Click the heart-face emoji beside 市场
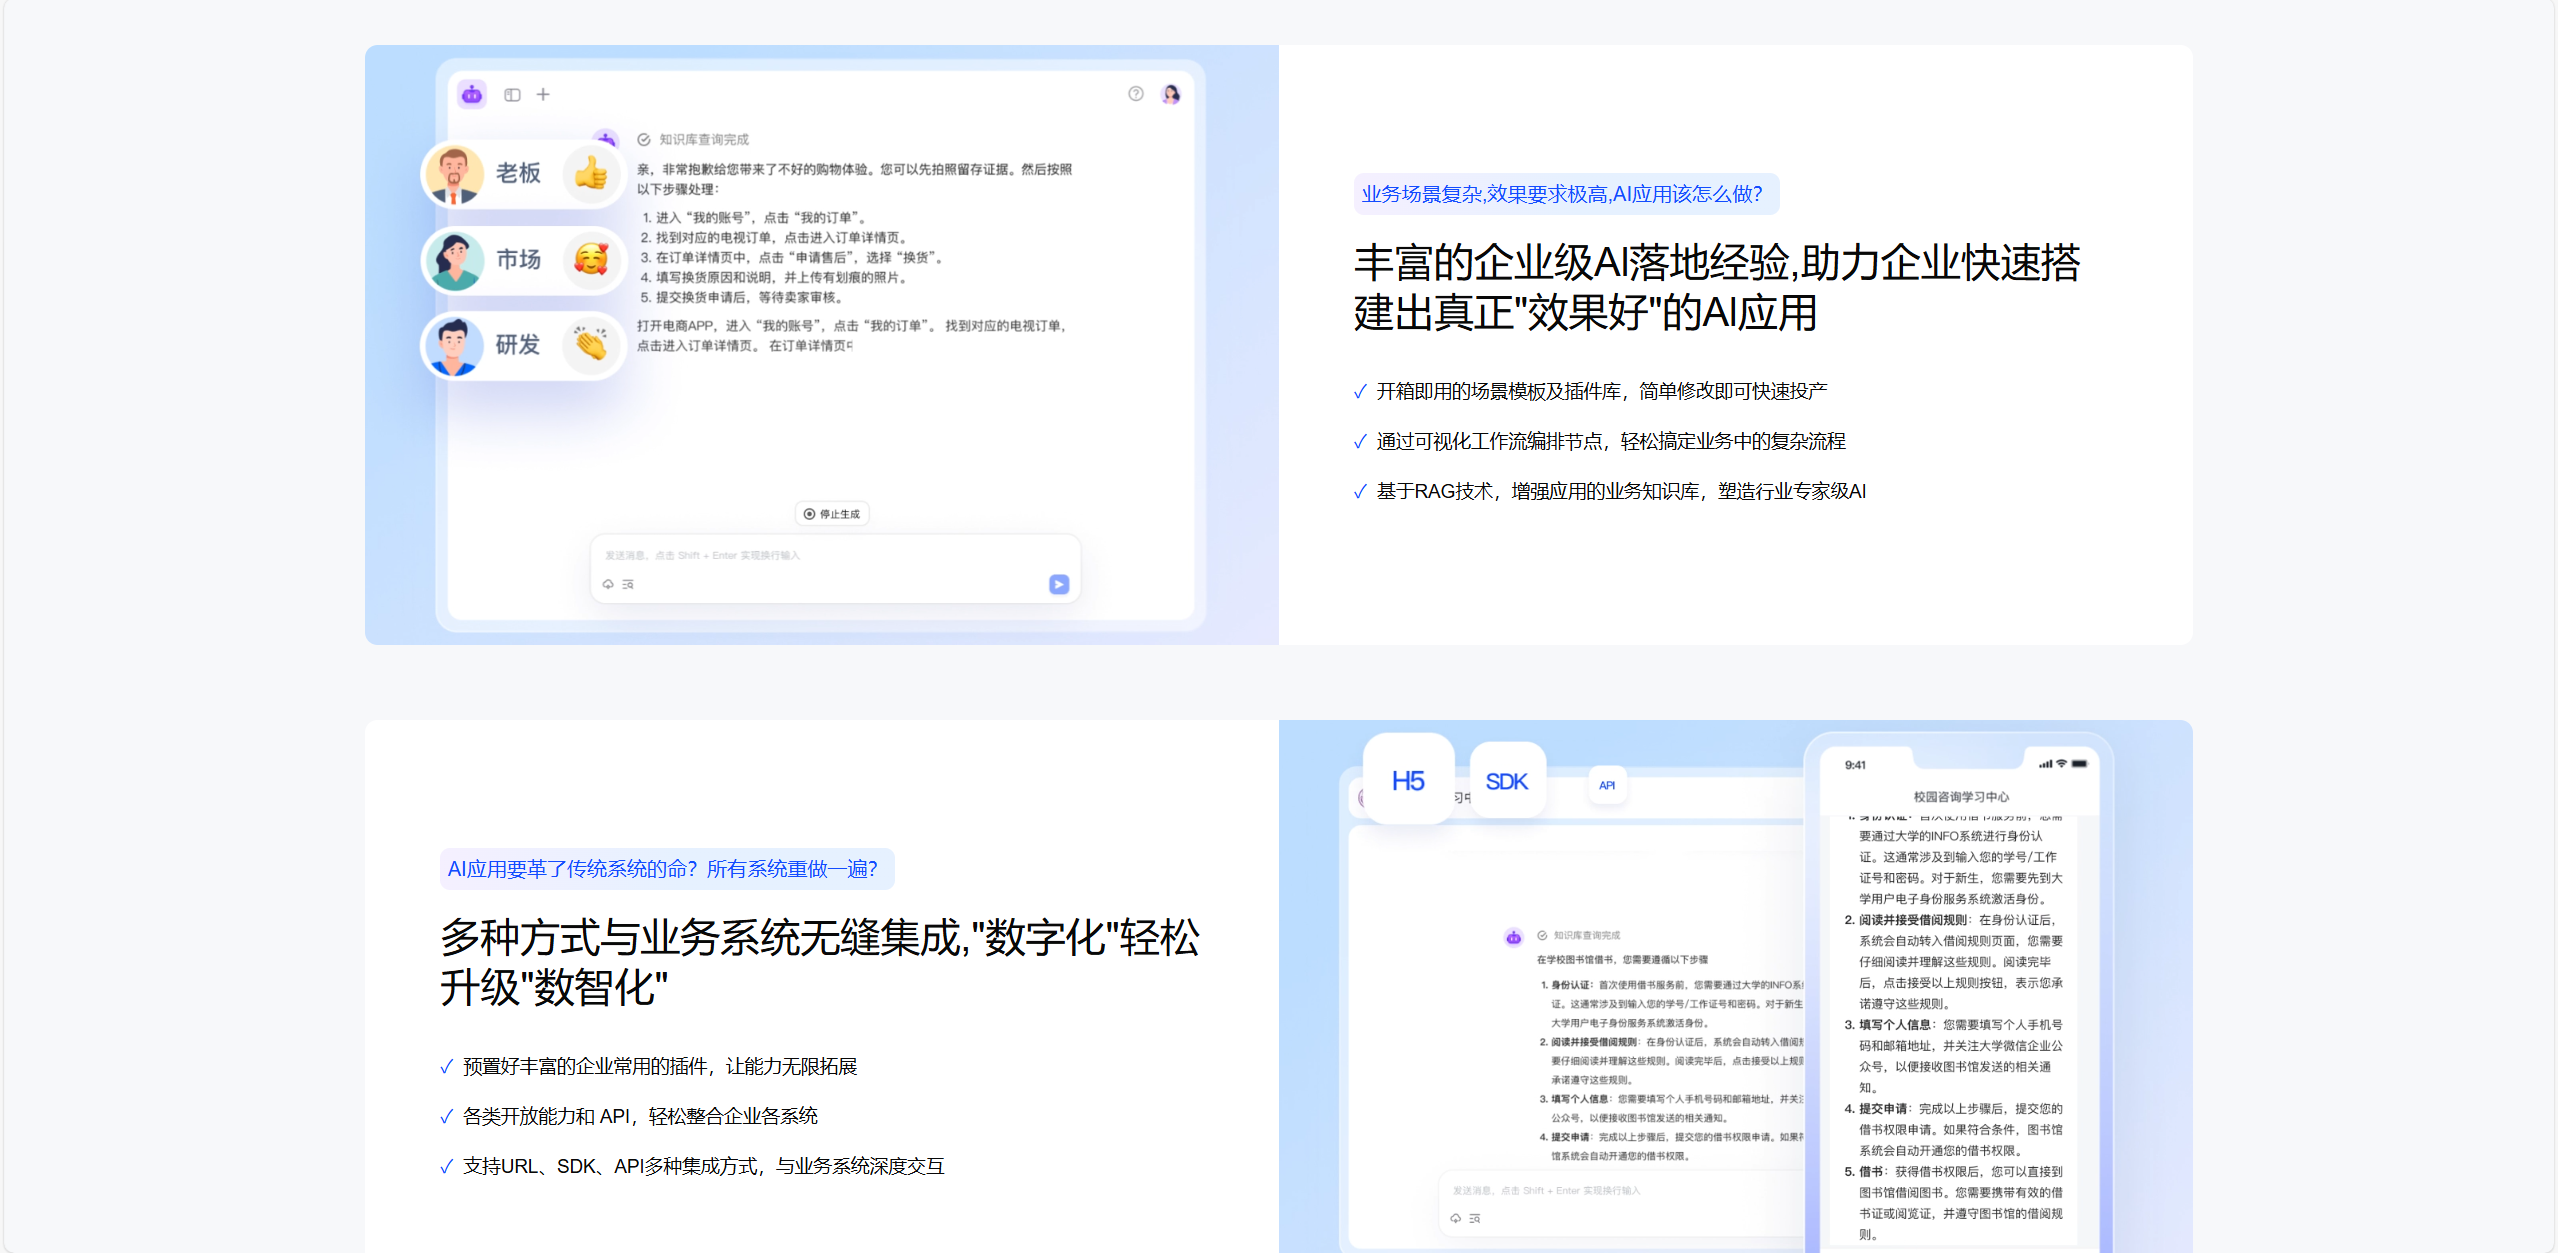 coord(591,260)
